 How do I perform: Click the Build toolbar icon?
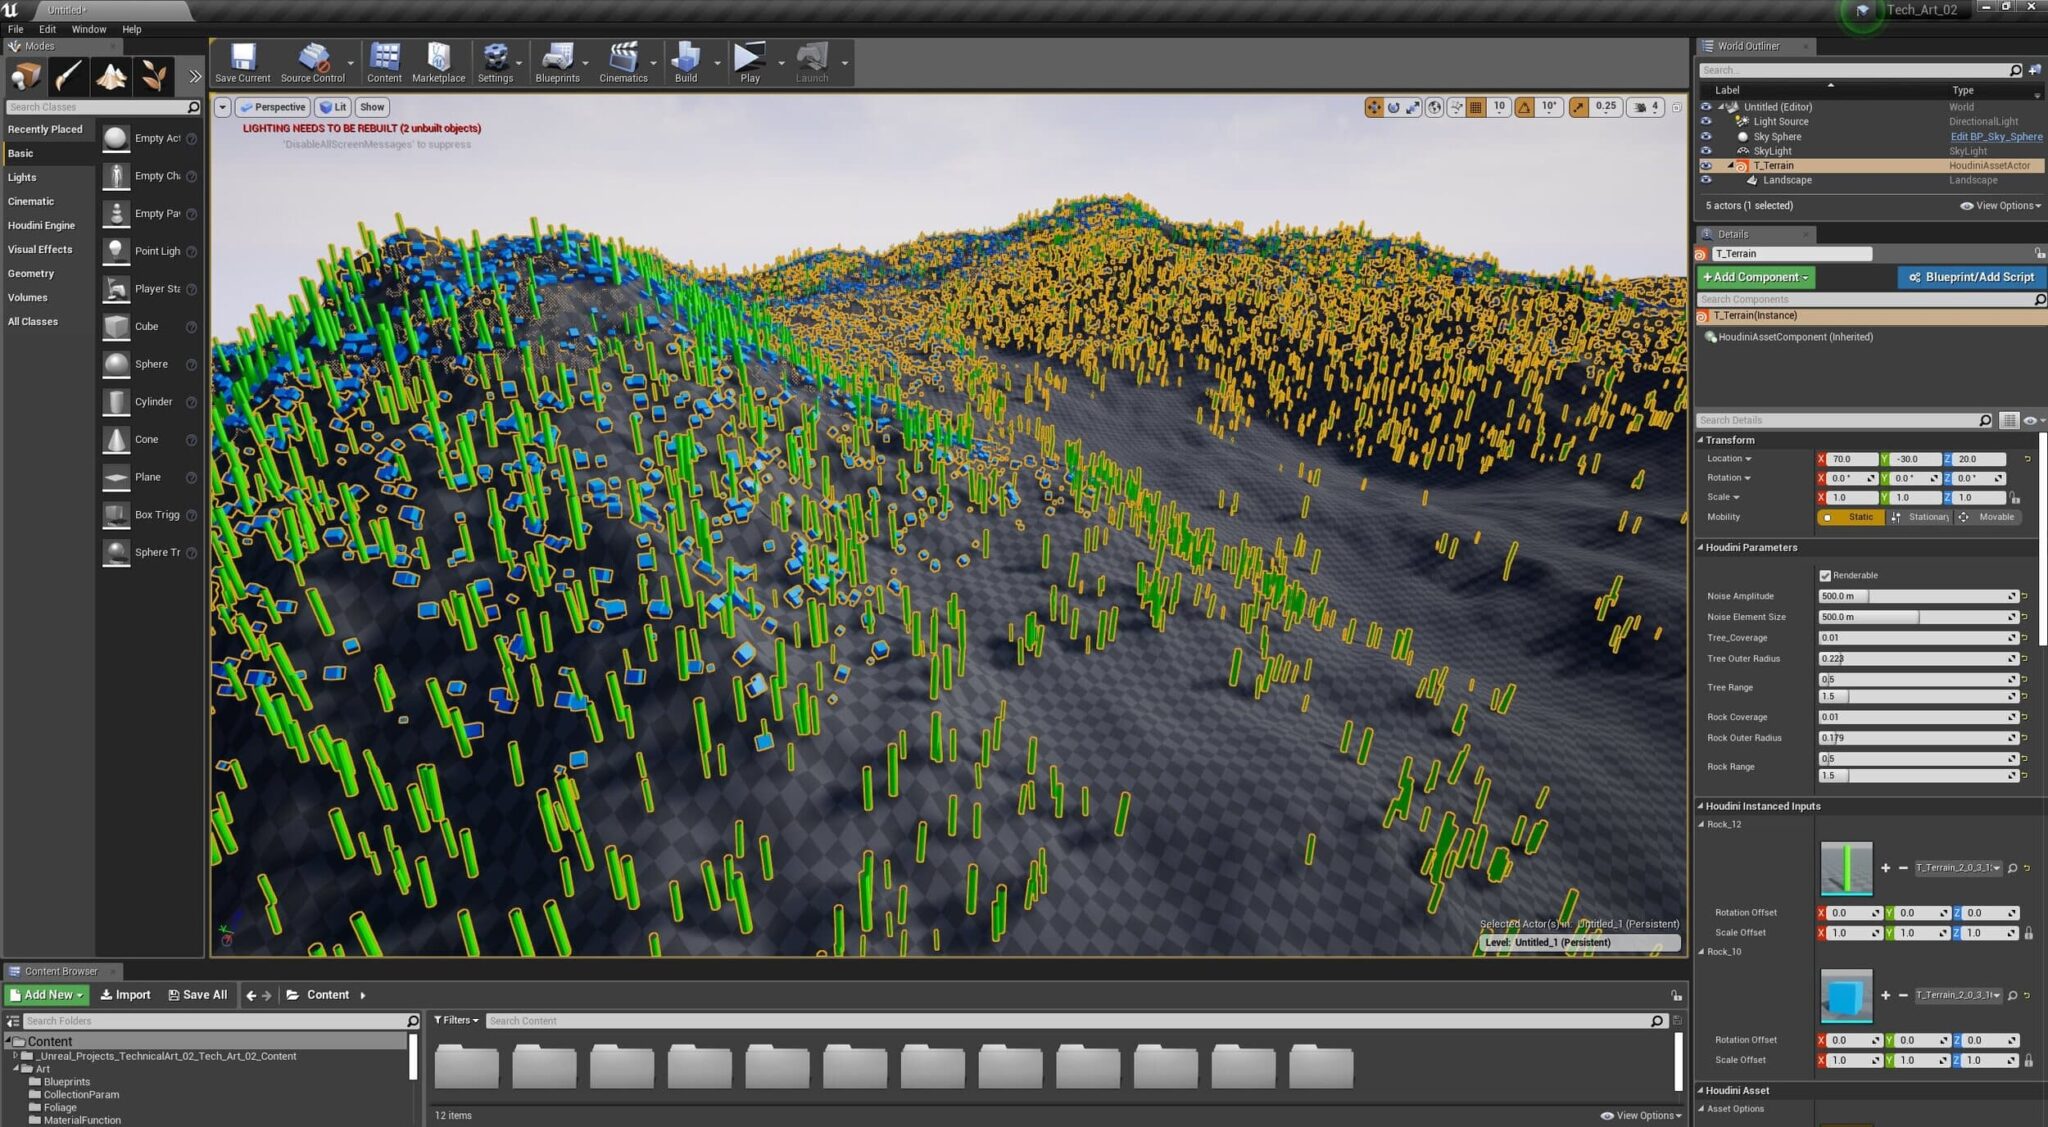(x=686, y=57)
